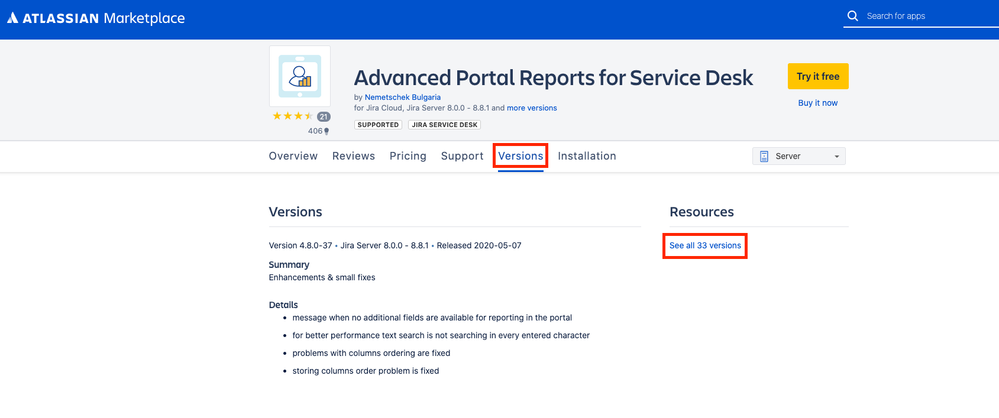Image resolution: width=999 pixels, height=418 pixels.
Task: Switch to the Installation tab
Action: pyautogui.click(x=587, y=156)
